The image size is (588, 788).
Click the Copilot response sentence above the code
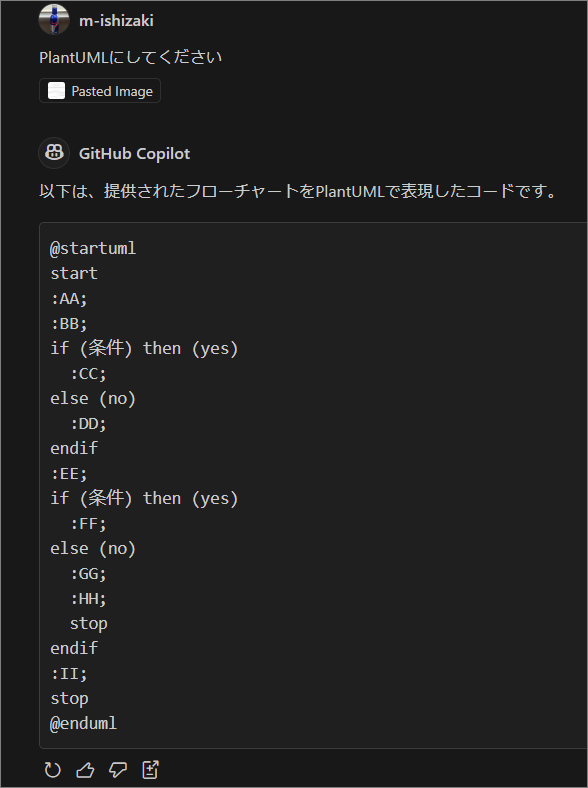[x=298, y=191]
